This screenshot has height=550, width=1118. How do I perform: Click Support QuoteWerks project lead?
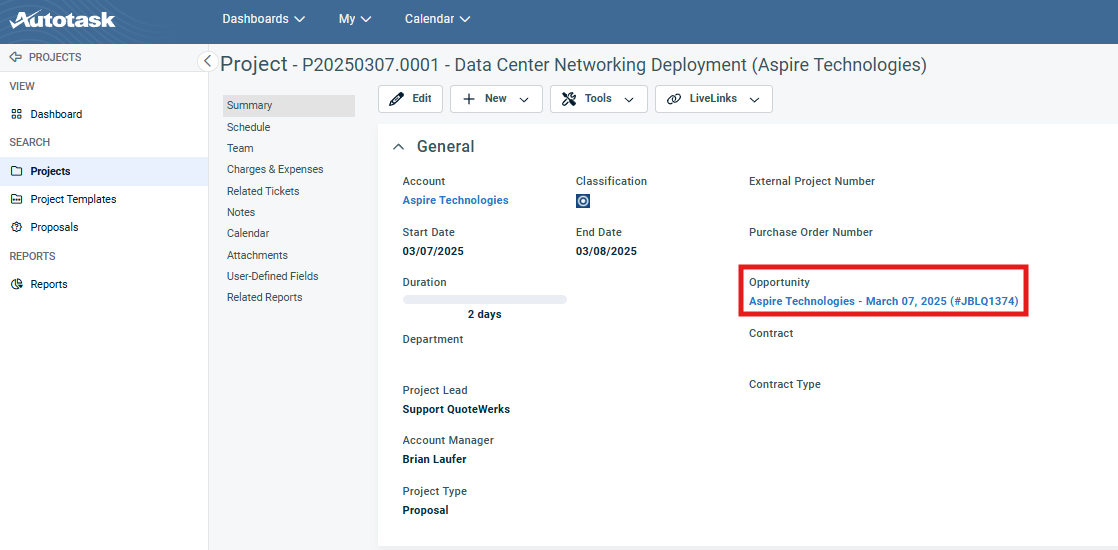coord(456,409)
